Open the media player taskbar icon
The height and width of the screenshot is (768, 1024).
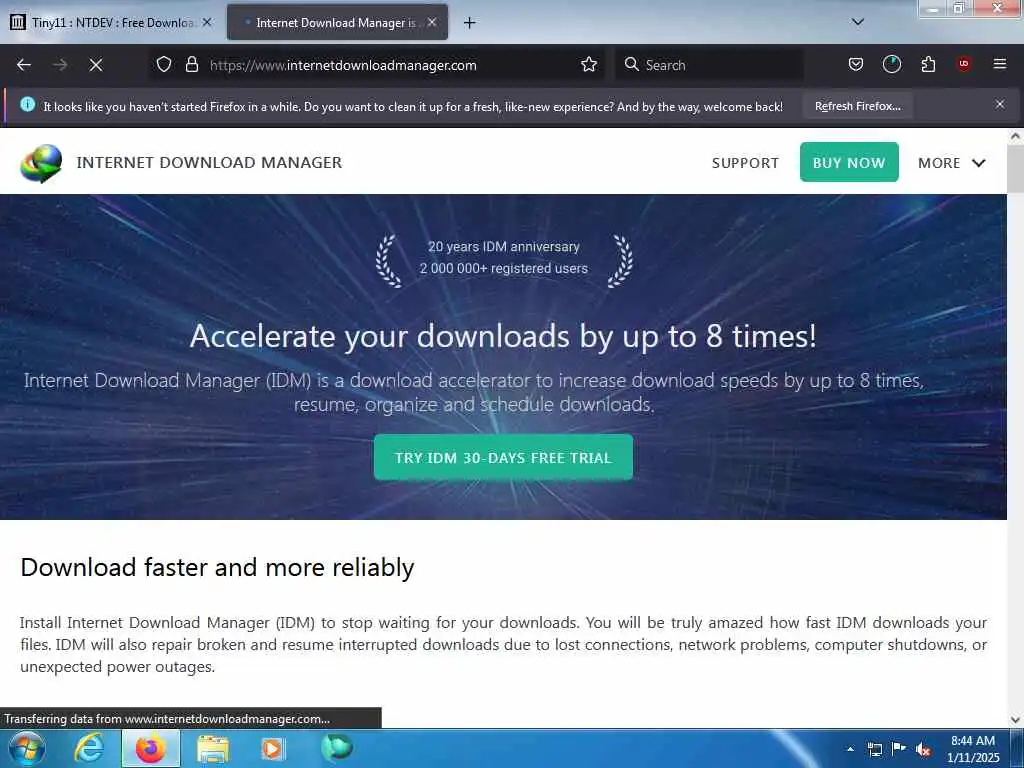pos(272,749)
